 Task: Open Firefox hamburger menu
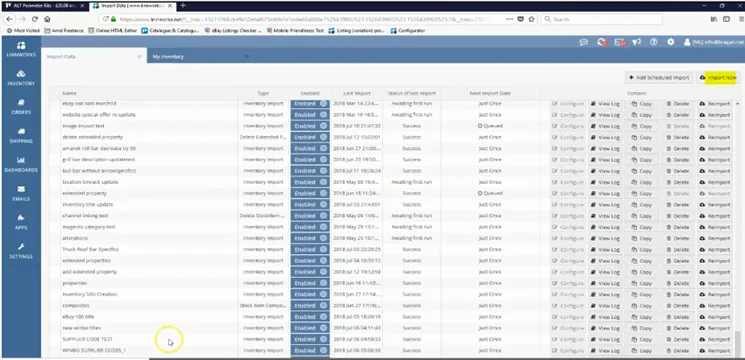coord(741,19)
